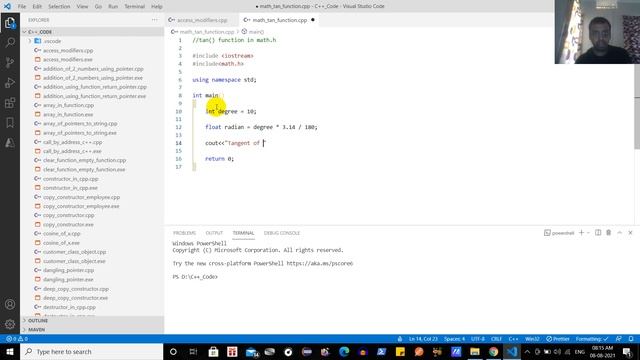Screen dimensions: 640x360
Task: Select the math_tan_function.cpp editor tab
Action: pos(279,20)
